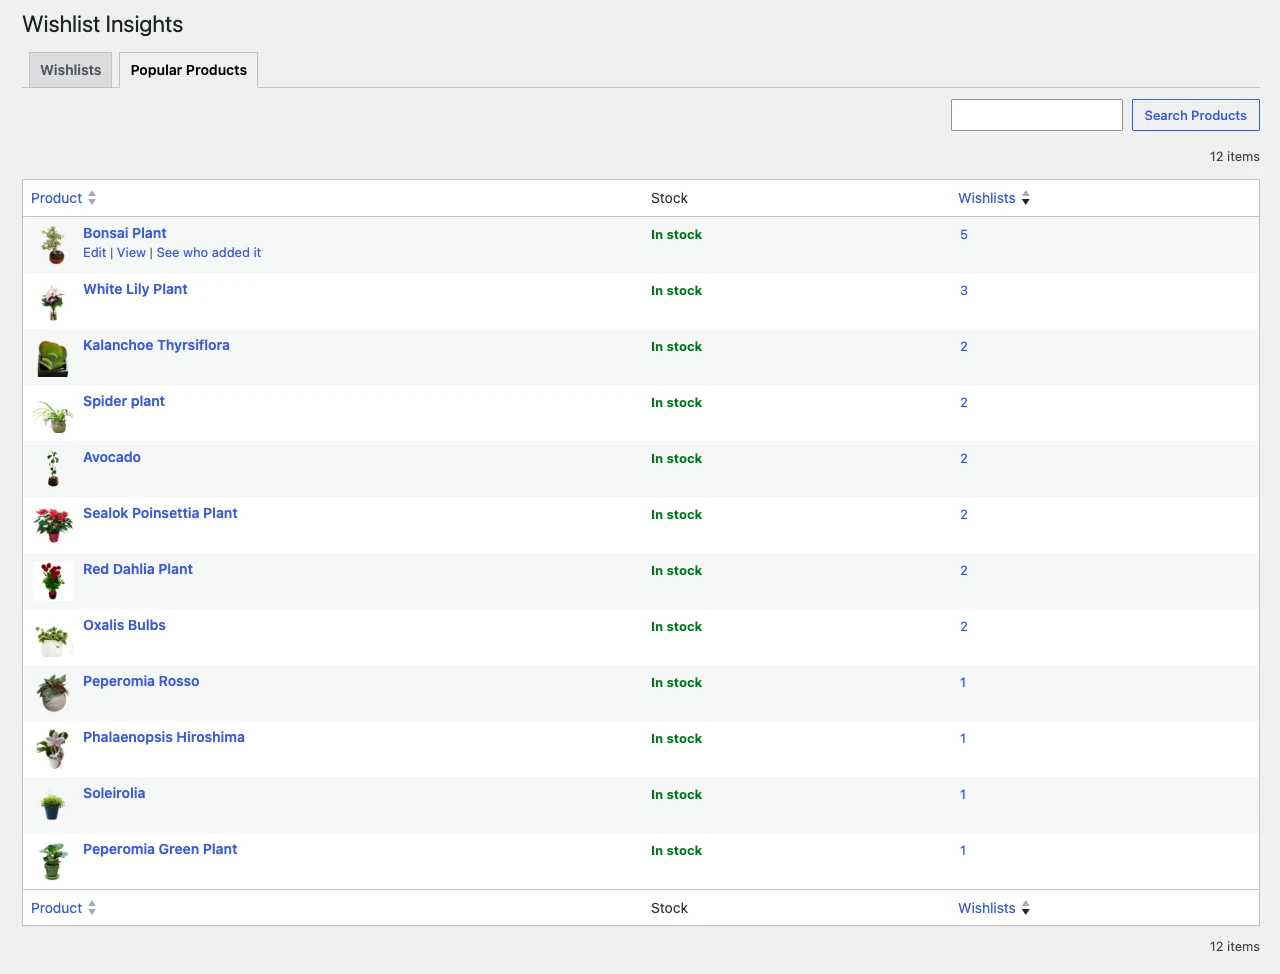Focus the product search input field

[x=1037, y=115]
